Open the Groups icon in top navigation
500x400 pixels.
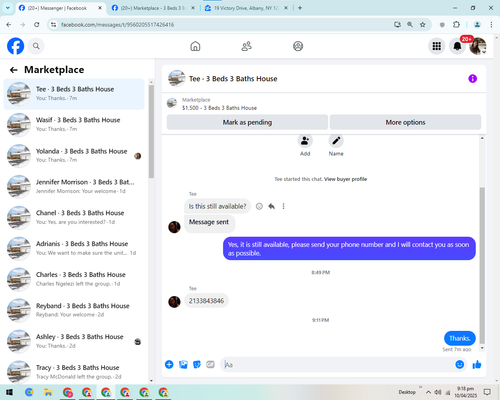click(x=298, y=46)
